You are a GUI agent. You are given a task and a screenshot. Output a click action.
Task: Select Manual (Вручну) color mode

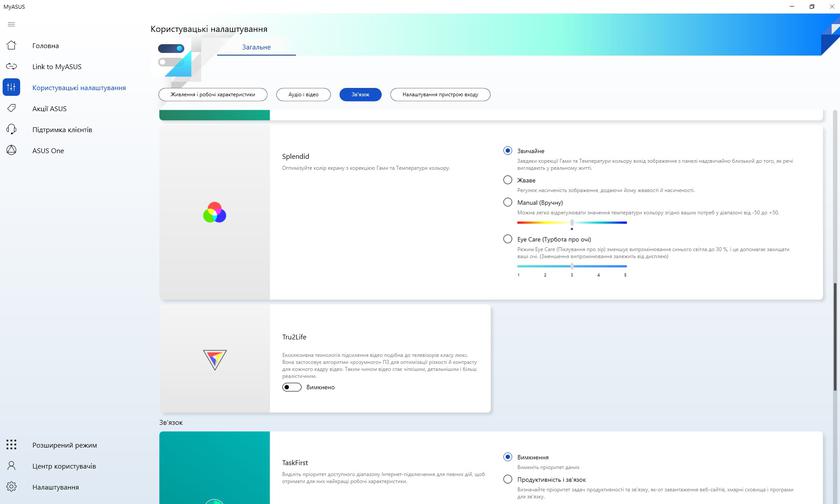(508, 202)
